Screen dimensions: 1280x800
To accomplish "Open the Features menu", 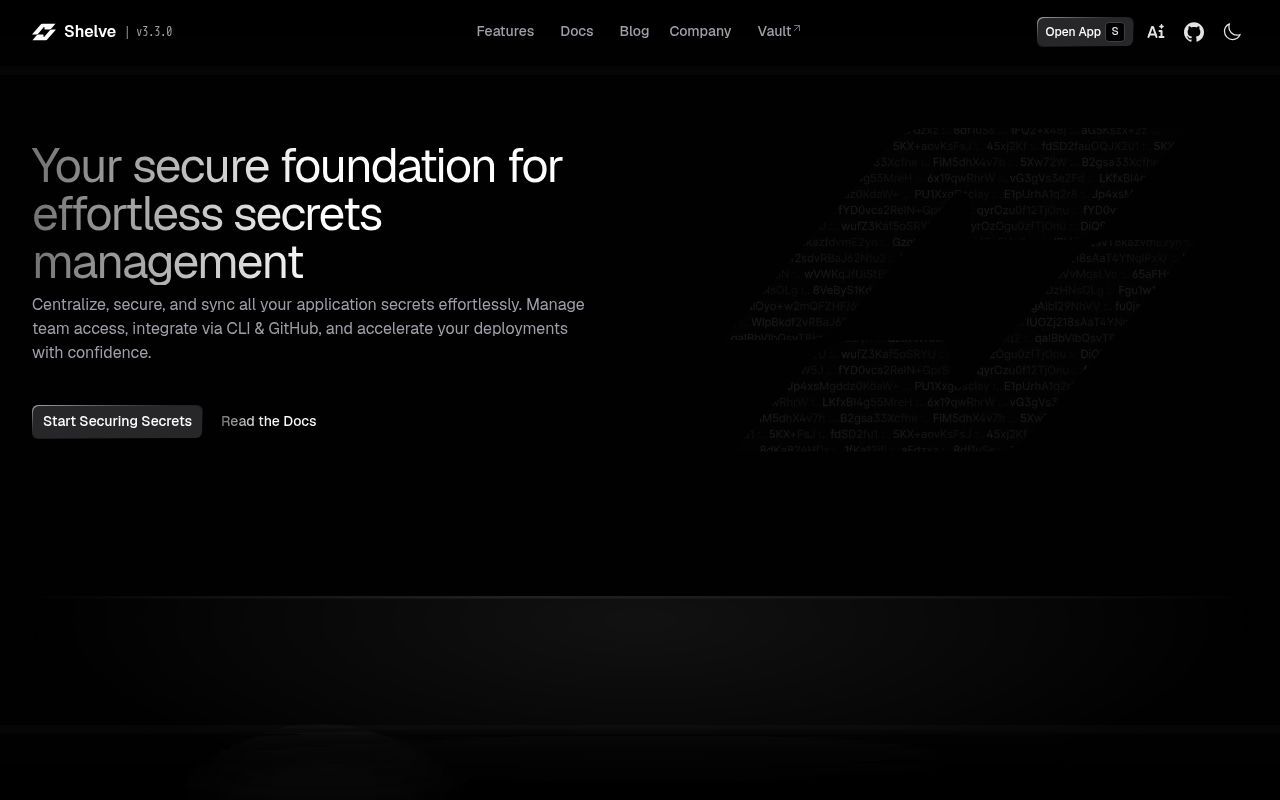I will click(x=505, y=32).
